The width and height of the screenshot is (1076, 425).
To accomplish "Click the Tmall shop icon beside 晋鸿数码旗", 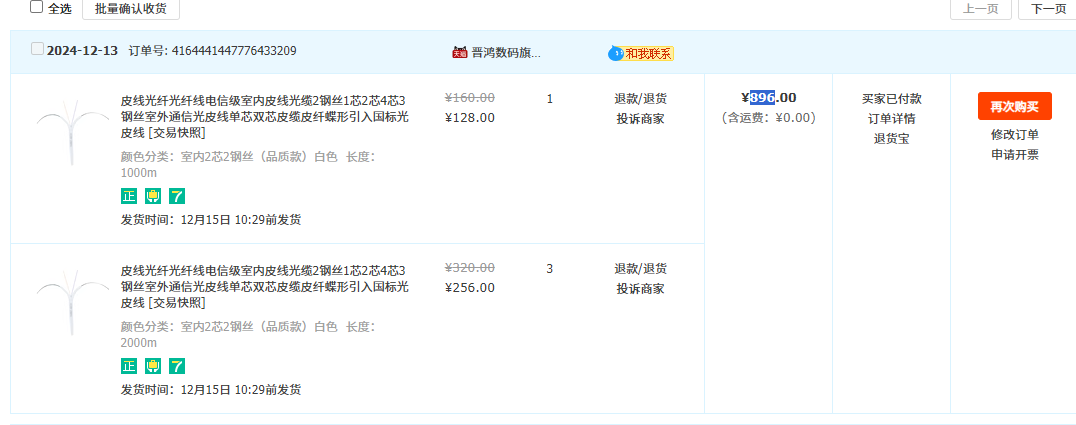I will [460, 52].
